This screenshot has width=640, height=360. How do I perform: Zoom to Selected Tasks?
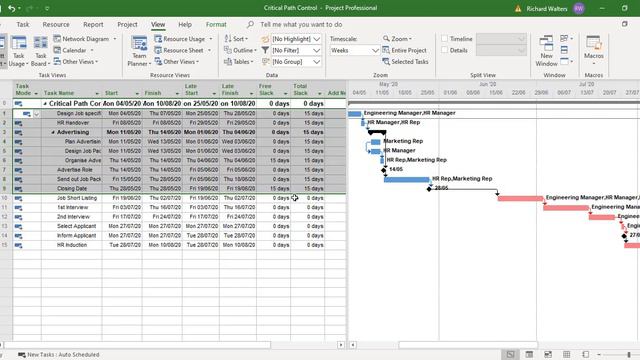(405, 62)
